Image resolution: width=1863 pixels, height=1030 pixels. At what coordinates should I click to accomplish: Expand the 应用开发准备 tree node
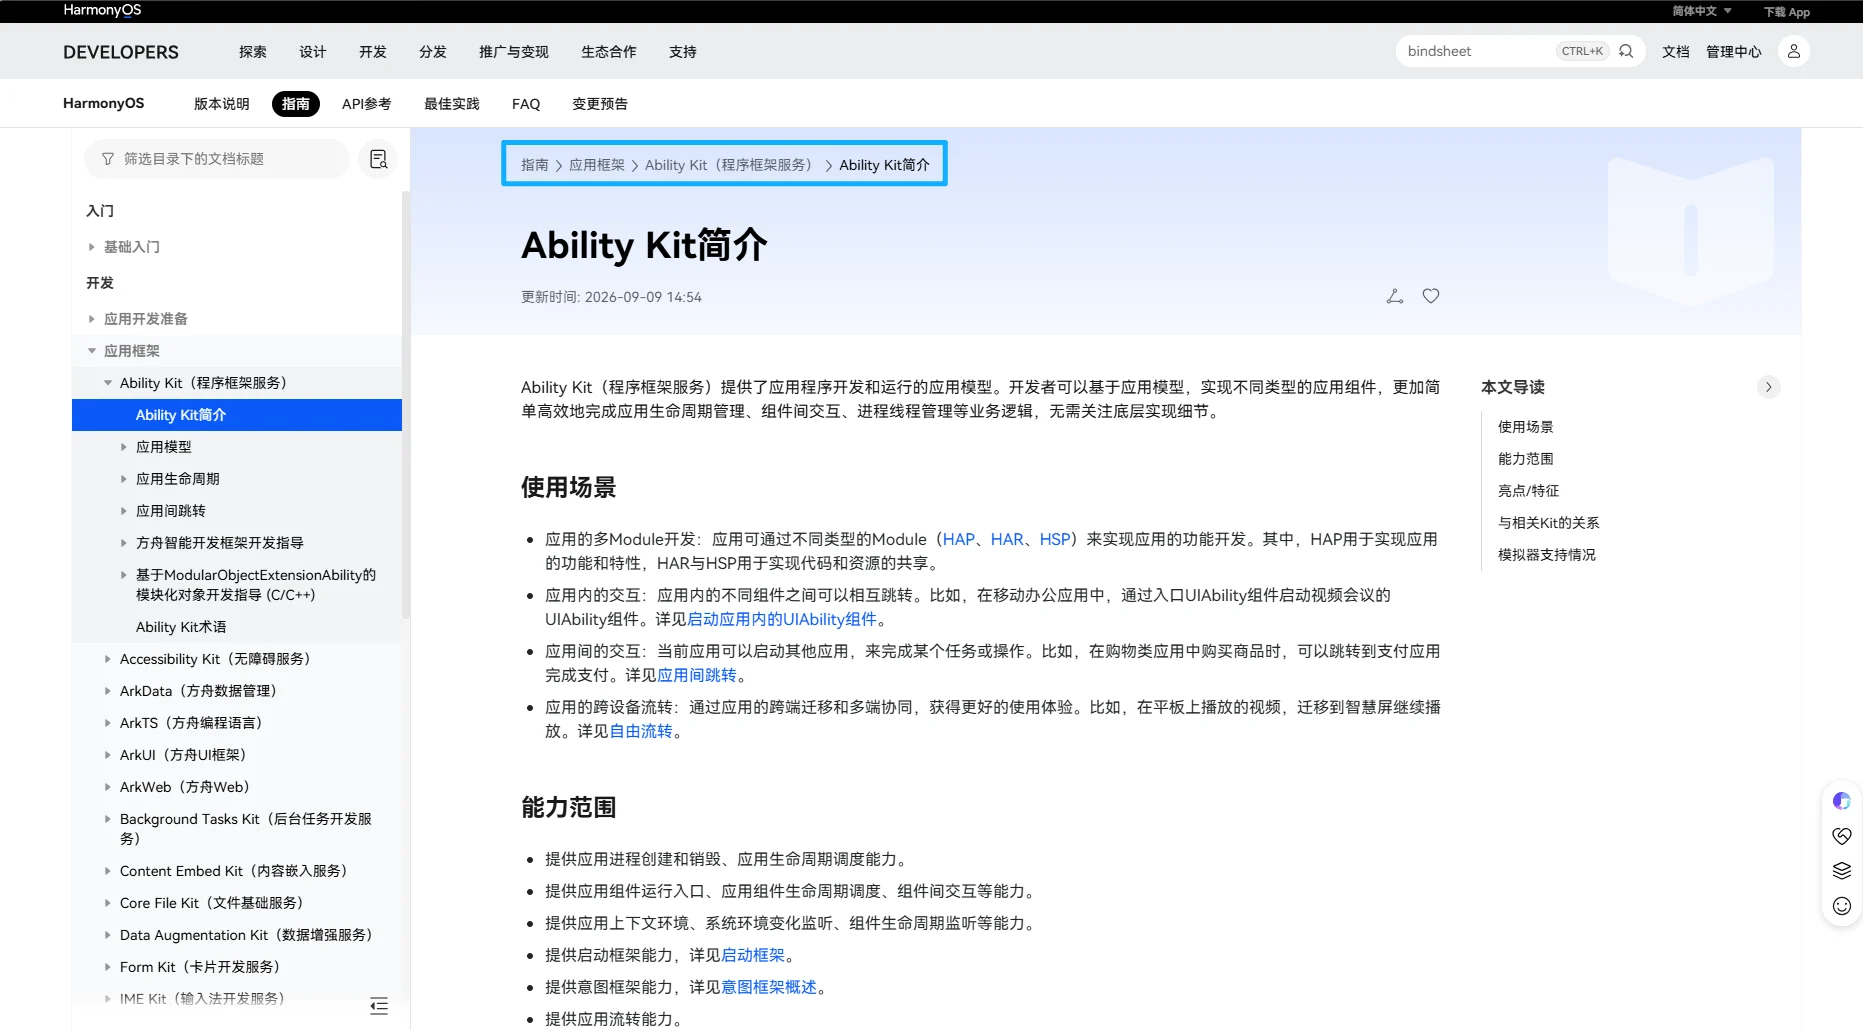pyautogui.click(x=91, y=319)
